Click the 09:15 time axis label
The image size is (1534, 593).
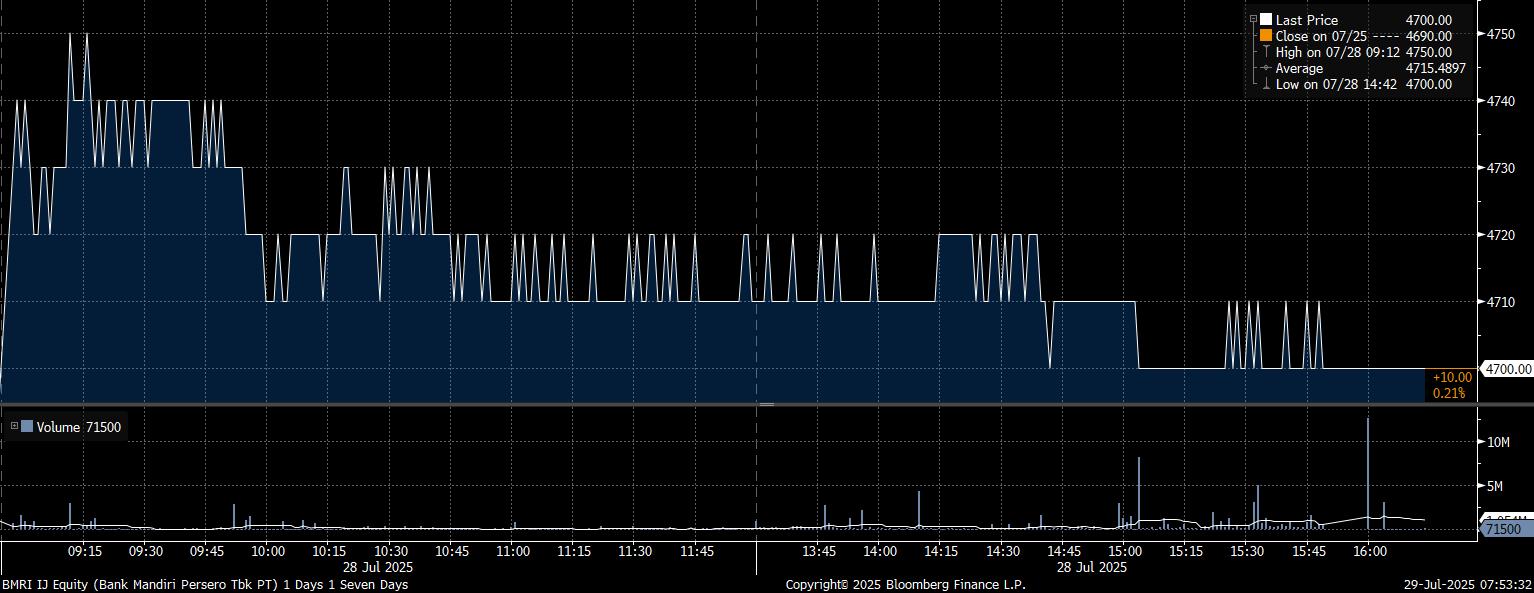click(84, 551)
